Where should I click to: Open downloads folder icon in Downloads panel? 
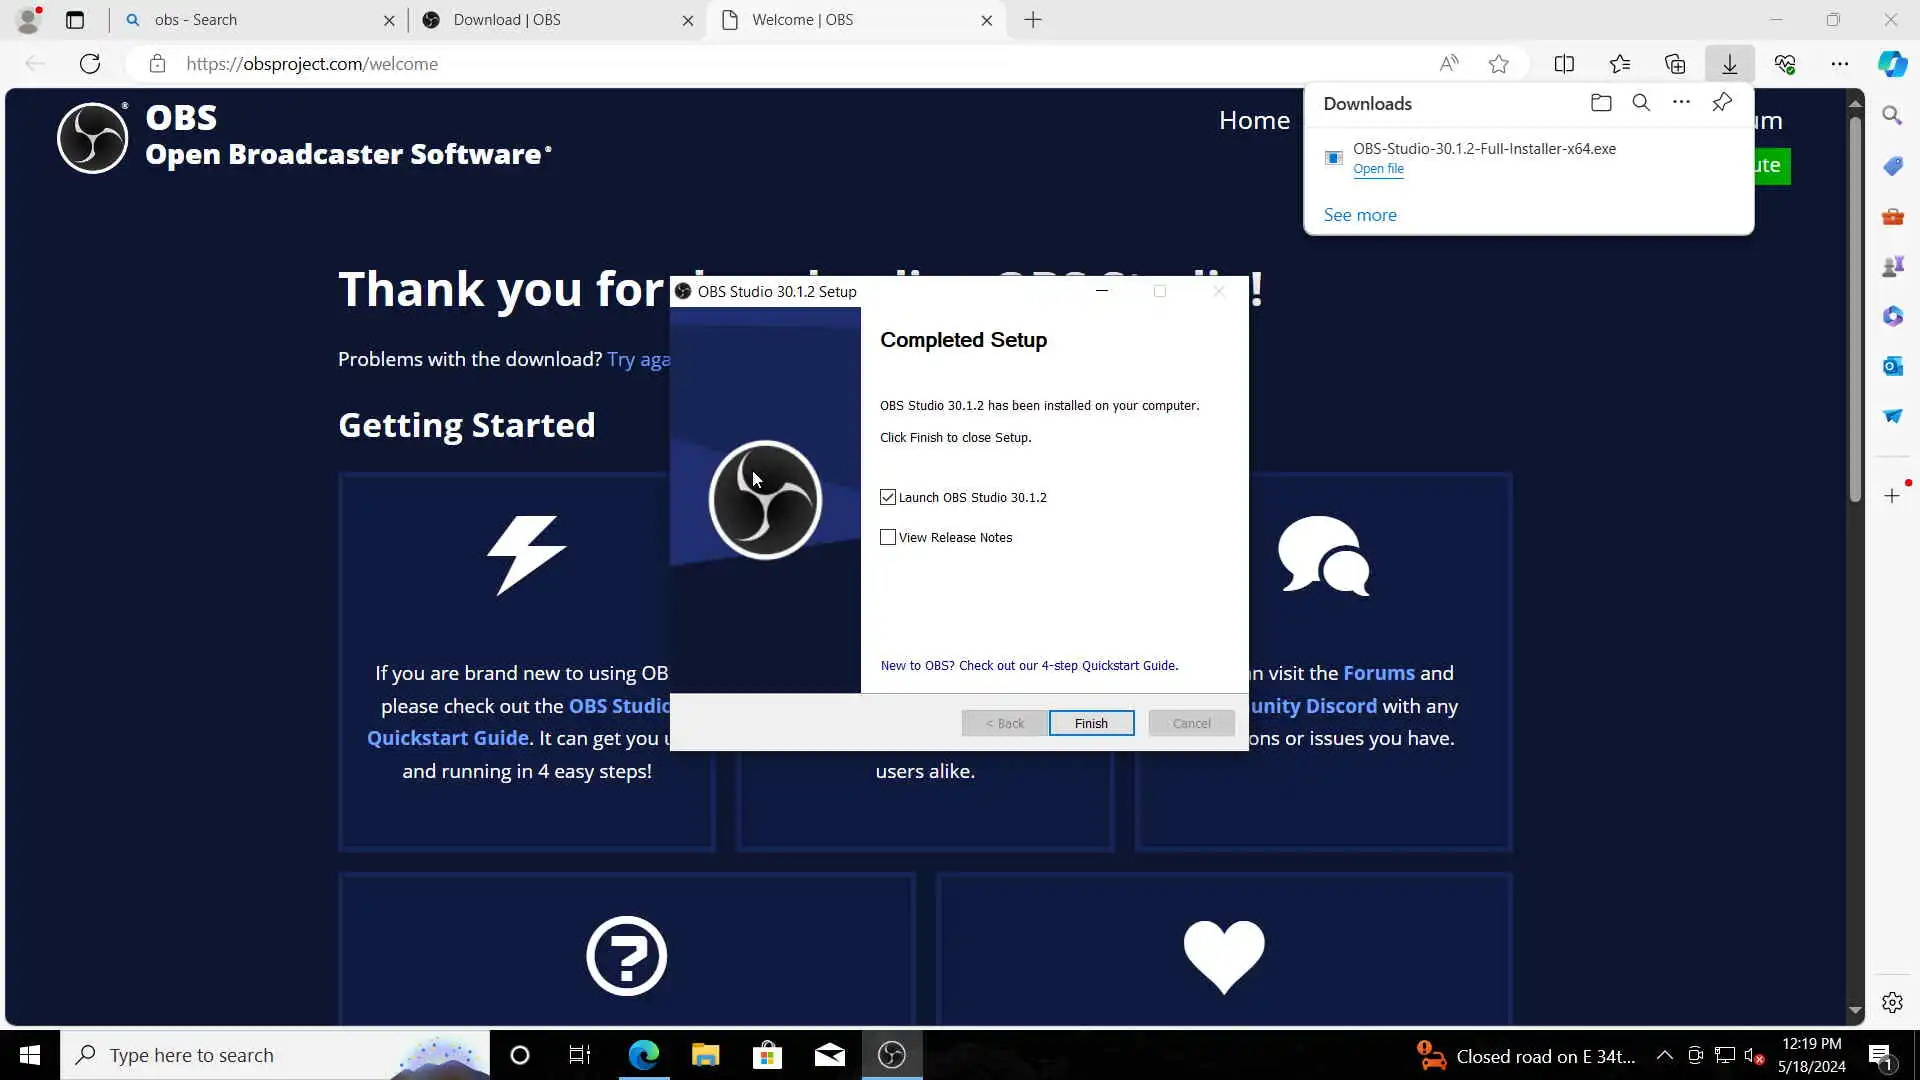pyautogui.click(x=1601, y=103)
